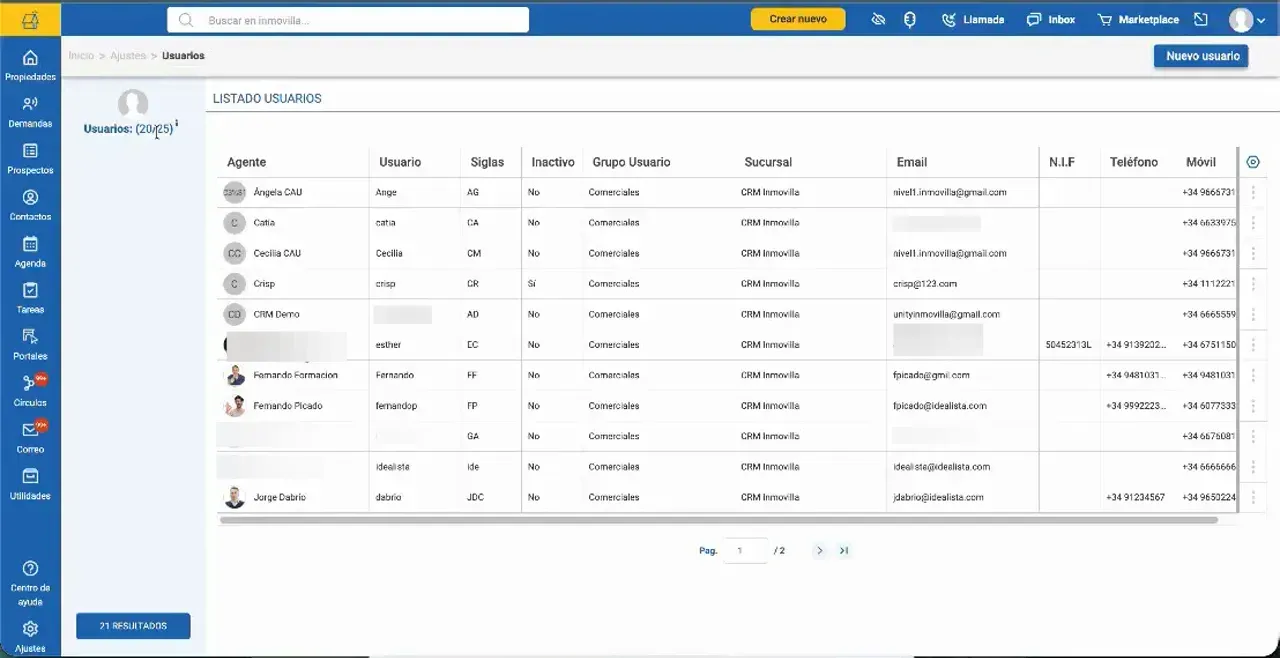
Task: Click the Ajustes breadcrumb link
Action: point(128,56)
